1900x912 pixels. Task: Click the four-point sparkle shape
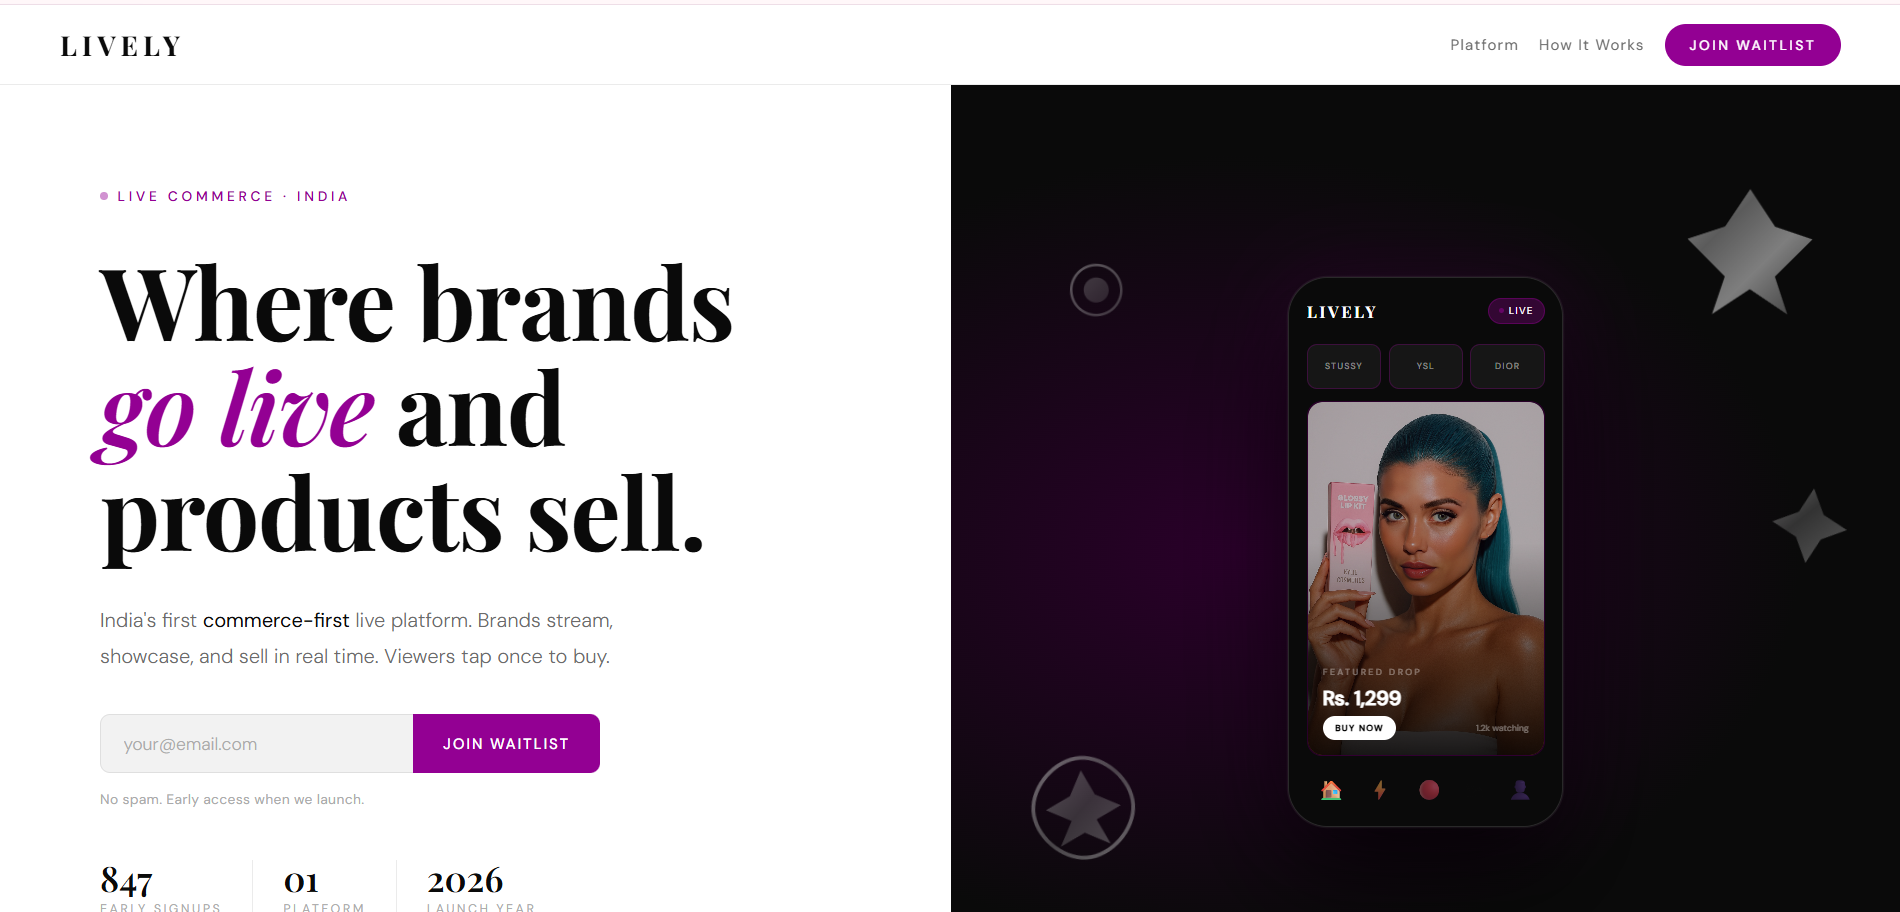tap(1809, 525)
